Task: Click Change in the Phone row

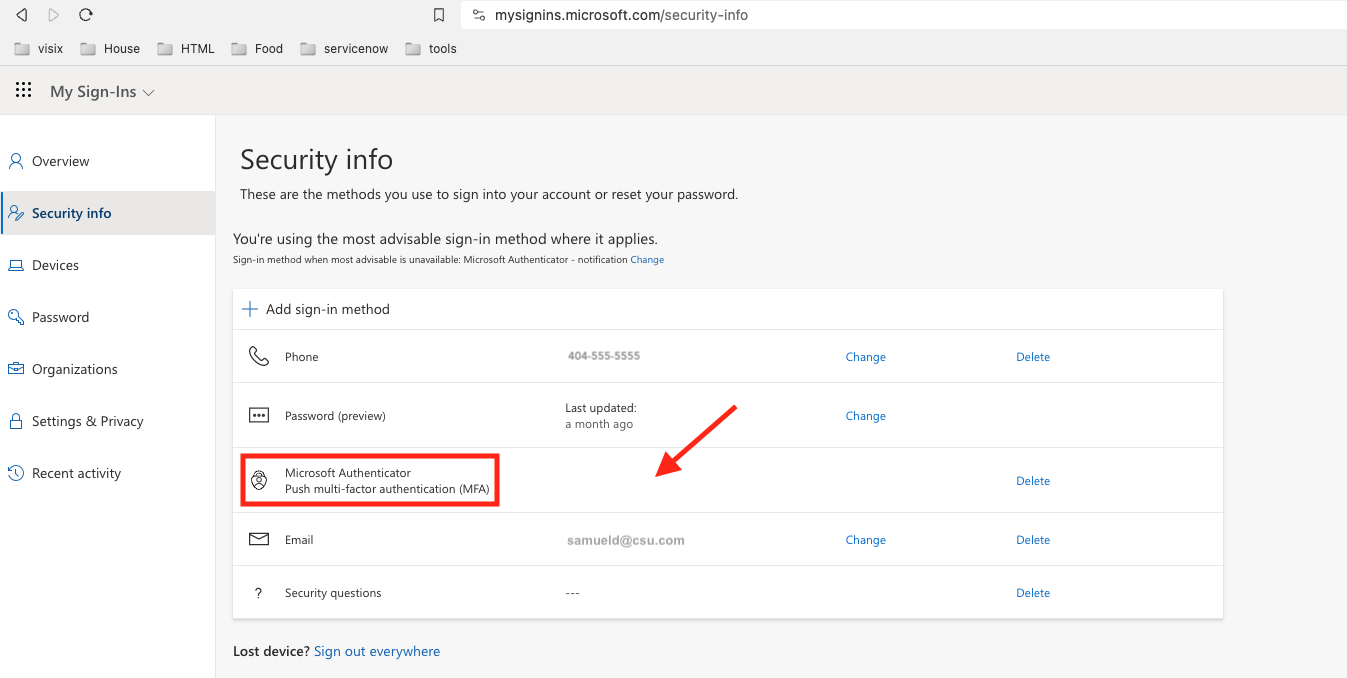Action: click(x=866, y=357)
